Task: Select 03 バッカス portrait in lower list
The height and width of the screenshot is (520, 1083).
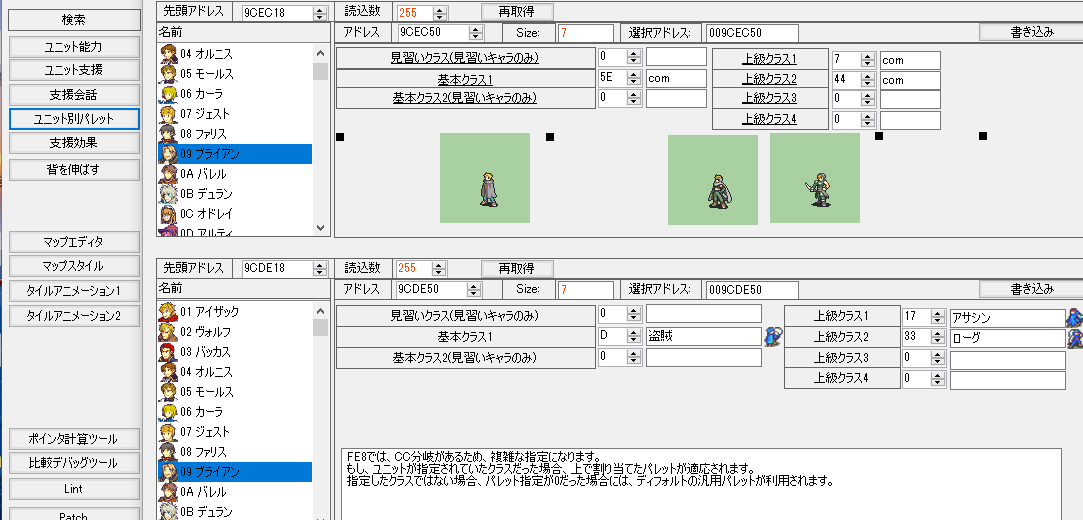Action: 168,352
